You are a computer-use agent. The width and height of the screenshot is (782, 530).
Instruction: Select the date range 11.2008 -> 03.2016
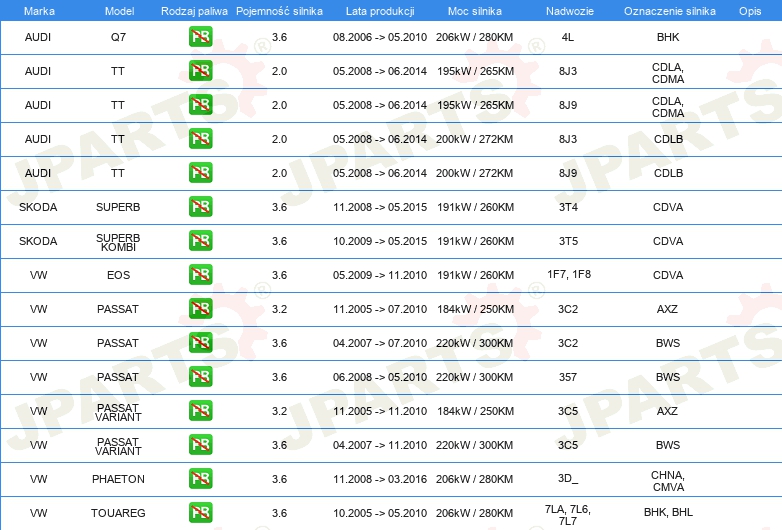(380, 479)
